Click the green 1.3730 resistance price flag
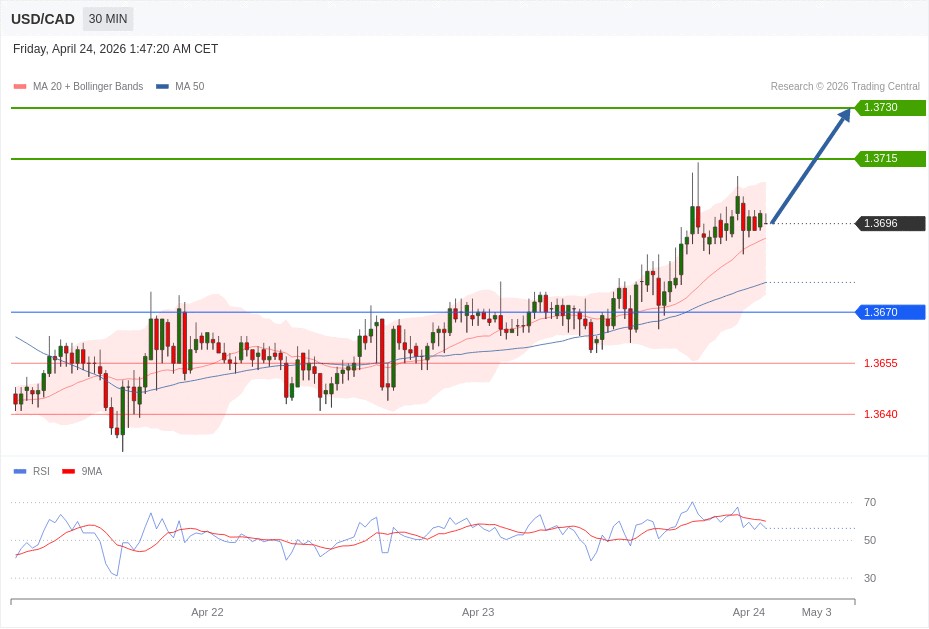 tap(888, 107)
